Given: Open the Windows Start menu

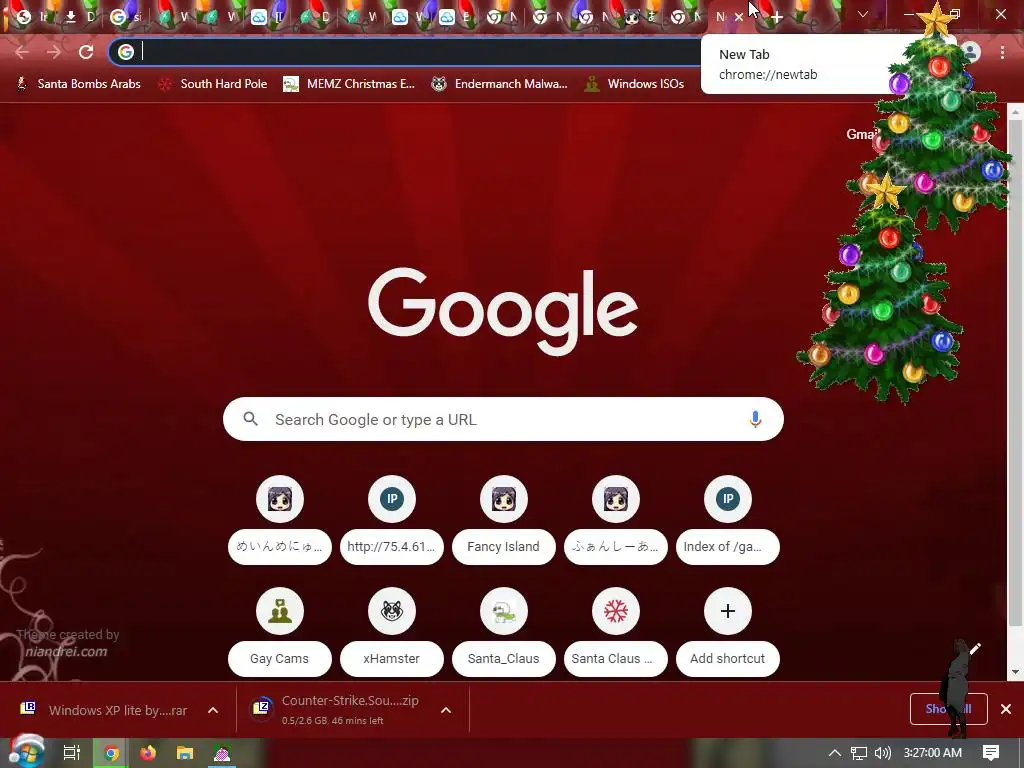Looking at the screenshot, I should [x=26, y=752].
